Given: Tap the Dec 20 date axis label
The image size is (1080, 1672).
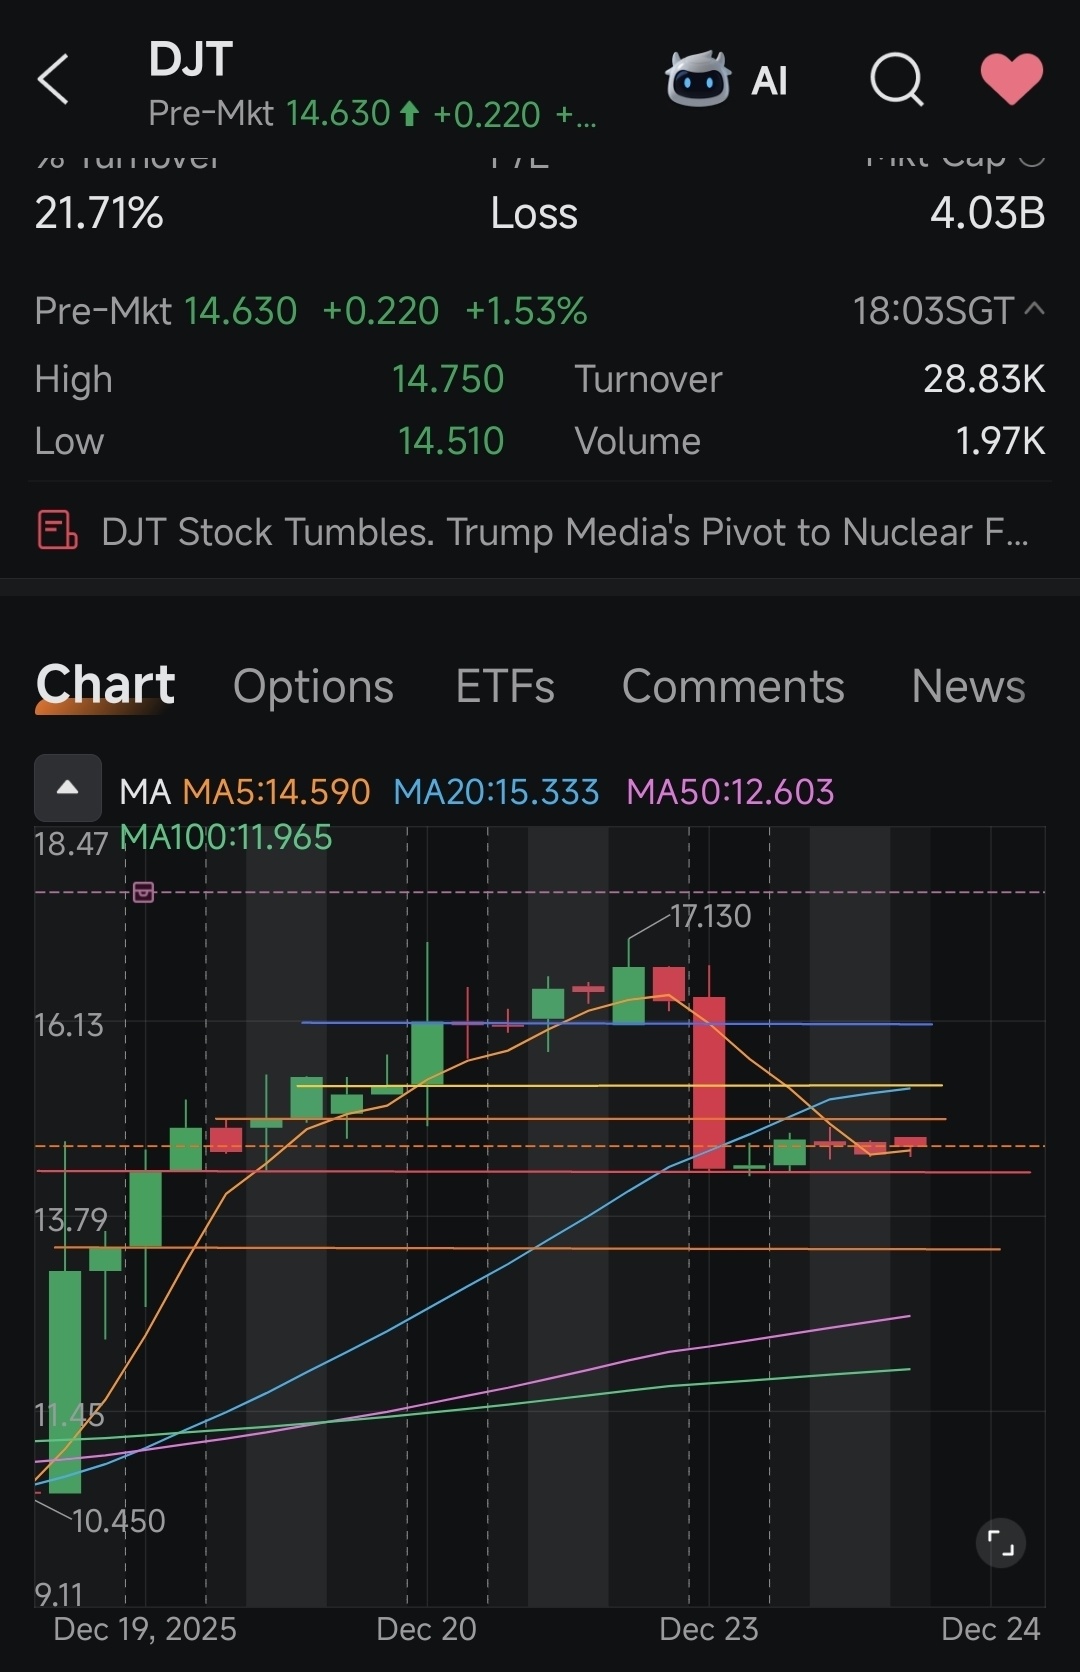Looking at the screenshot, I should point(426,1629).
